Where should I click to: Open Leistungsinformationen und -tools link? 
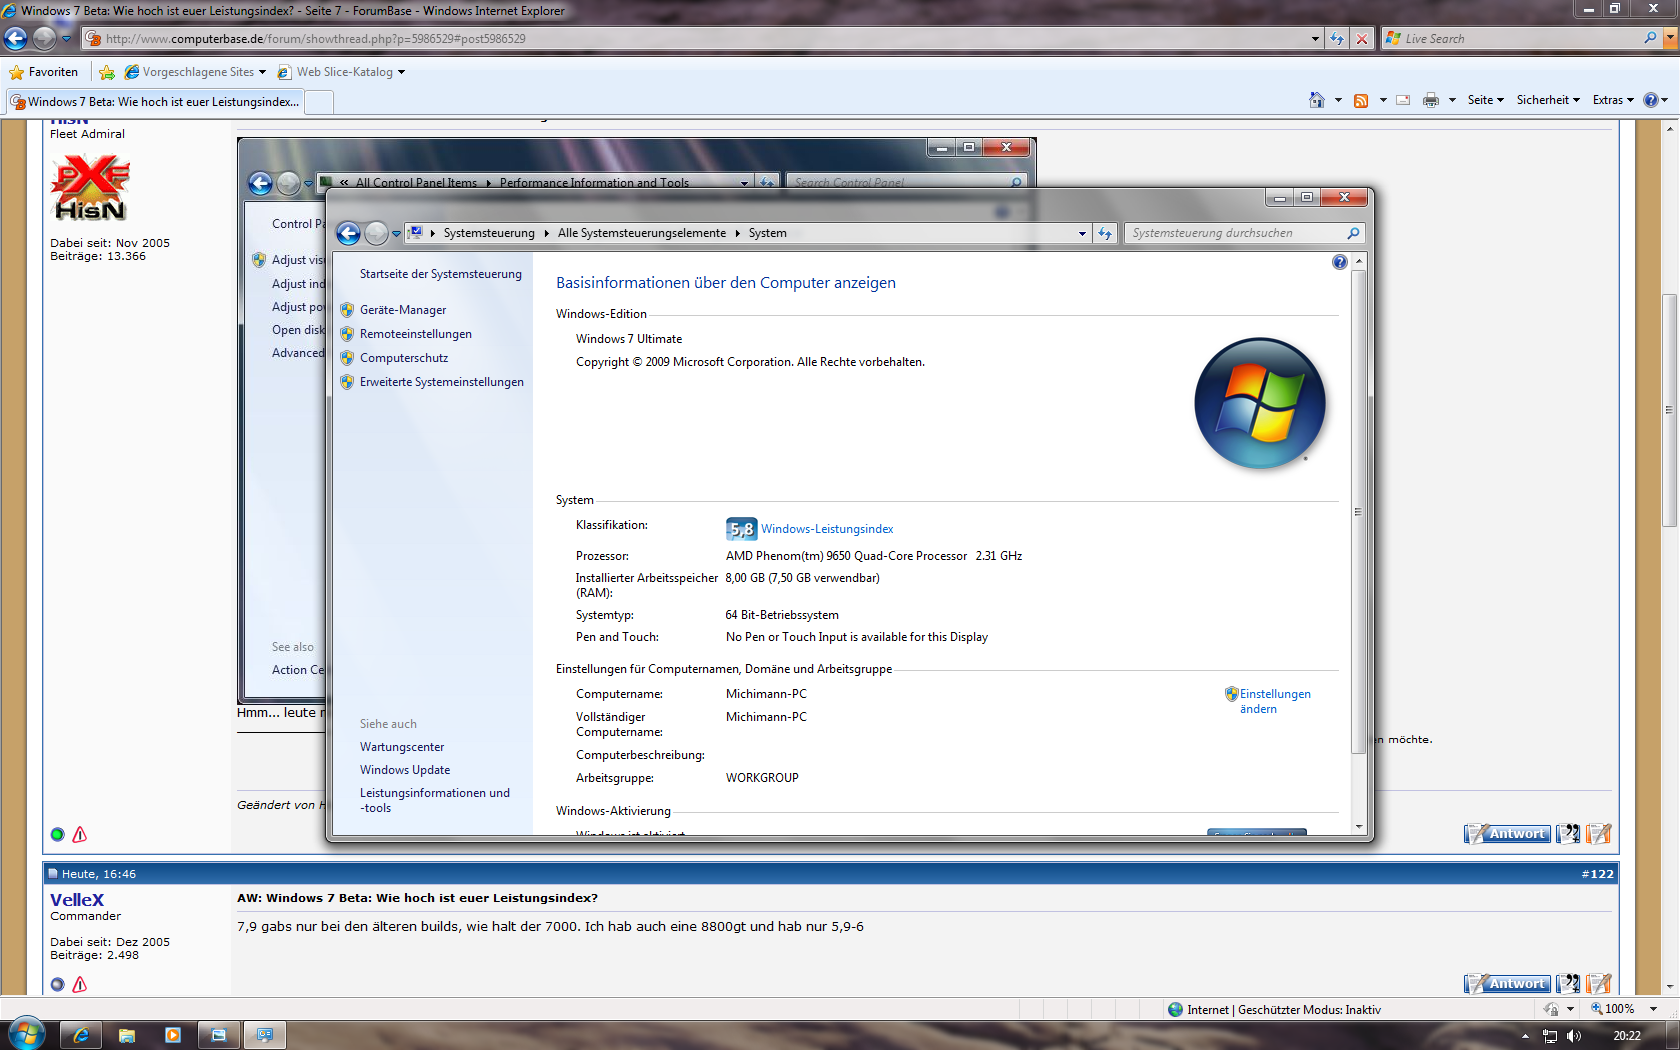click(x=435, y=800)
